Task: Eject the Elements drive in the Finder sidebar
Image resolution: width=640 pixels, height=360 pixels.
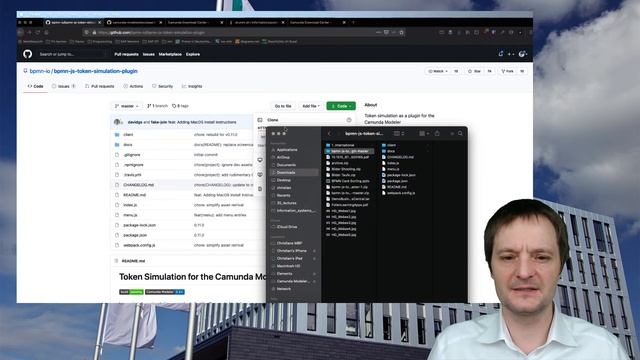Action: pyautogui.click(x=314, y=274)
